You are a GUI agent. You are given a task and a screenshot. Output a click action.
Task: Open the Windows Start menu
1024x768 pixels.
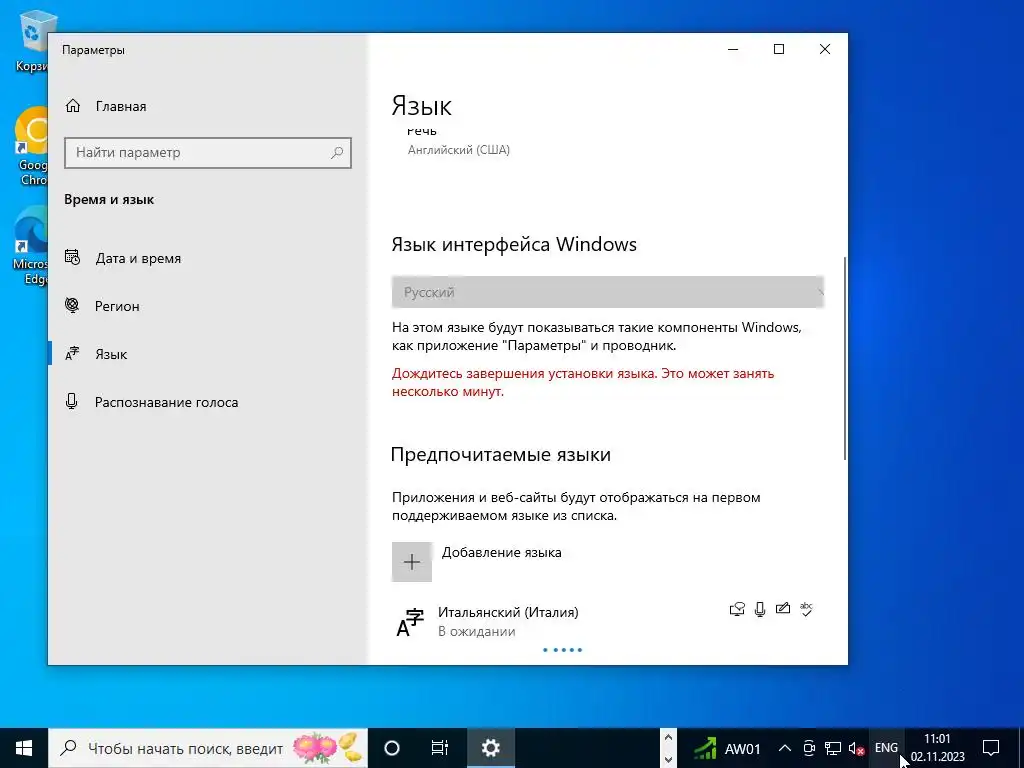(x=24, y=748)
